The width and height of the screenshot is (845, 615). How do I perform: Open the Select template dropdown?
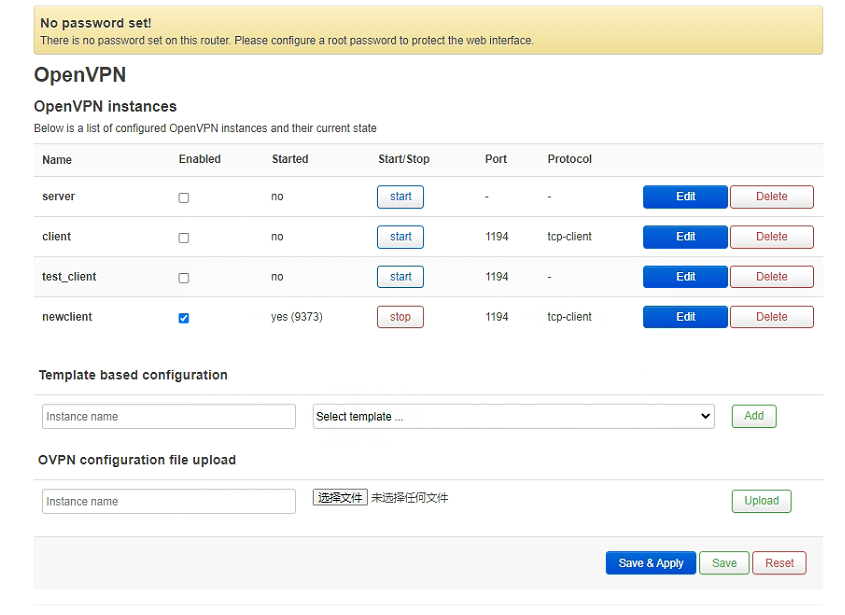tap(513, 417)
